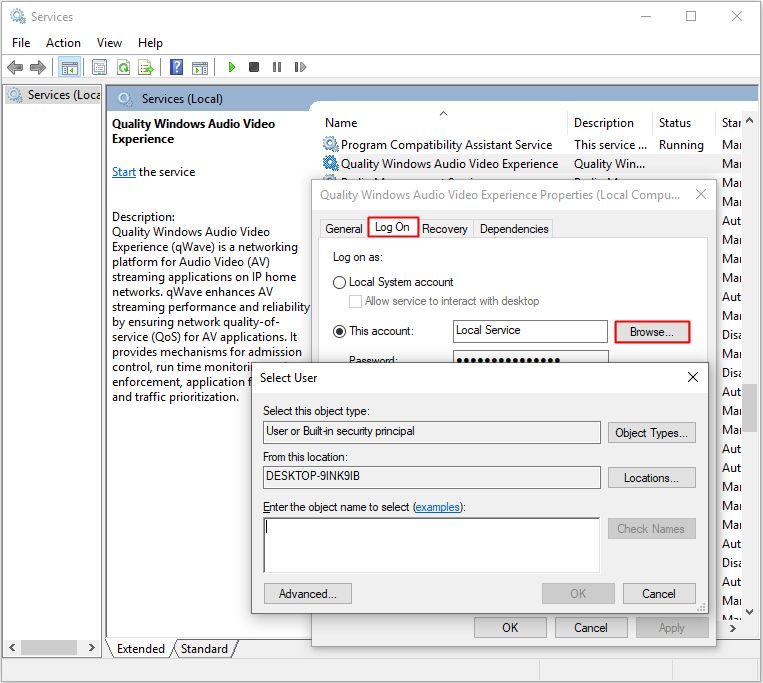Click the Forward arrow toolbar icon
Viewport: 763px width, 683px height.
[37, 67]
